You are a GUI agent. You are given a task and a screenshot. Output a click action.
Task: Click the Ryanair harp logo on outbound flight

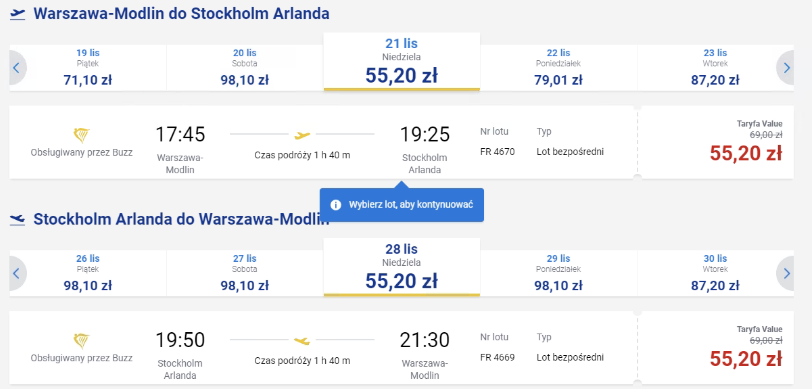[x=81, y=136]
